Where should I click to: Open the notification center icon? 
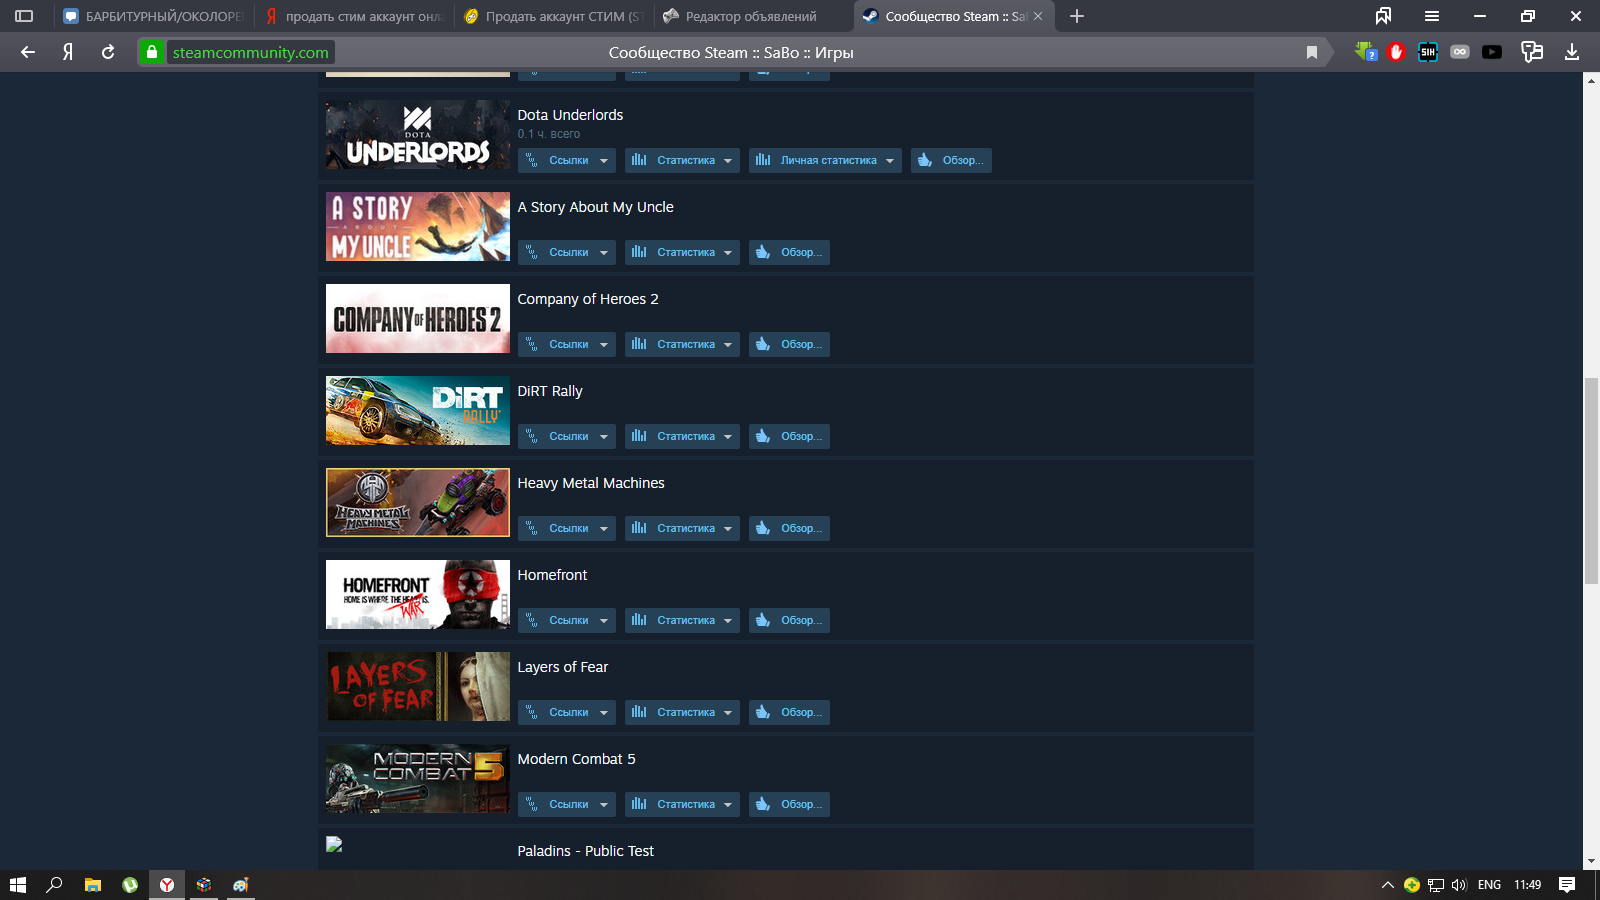[x=1567, y=885]
